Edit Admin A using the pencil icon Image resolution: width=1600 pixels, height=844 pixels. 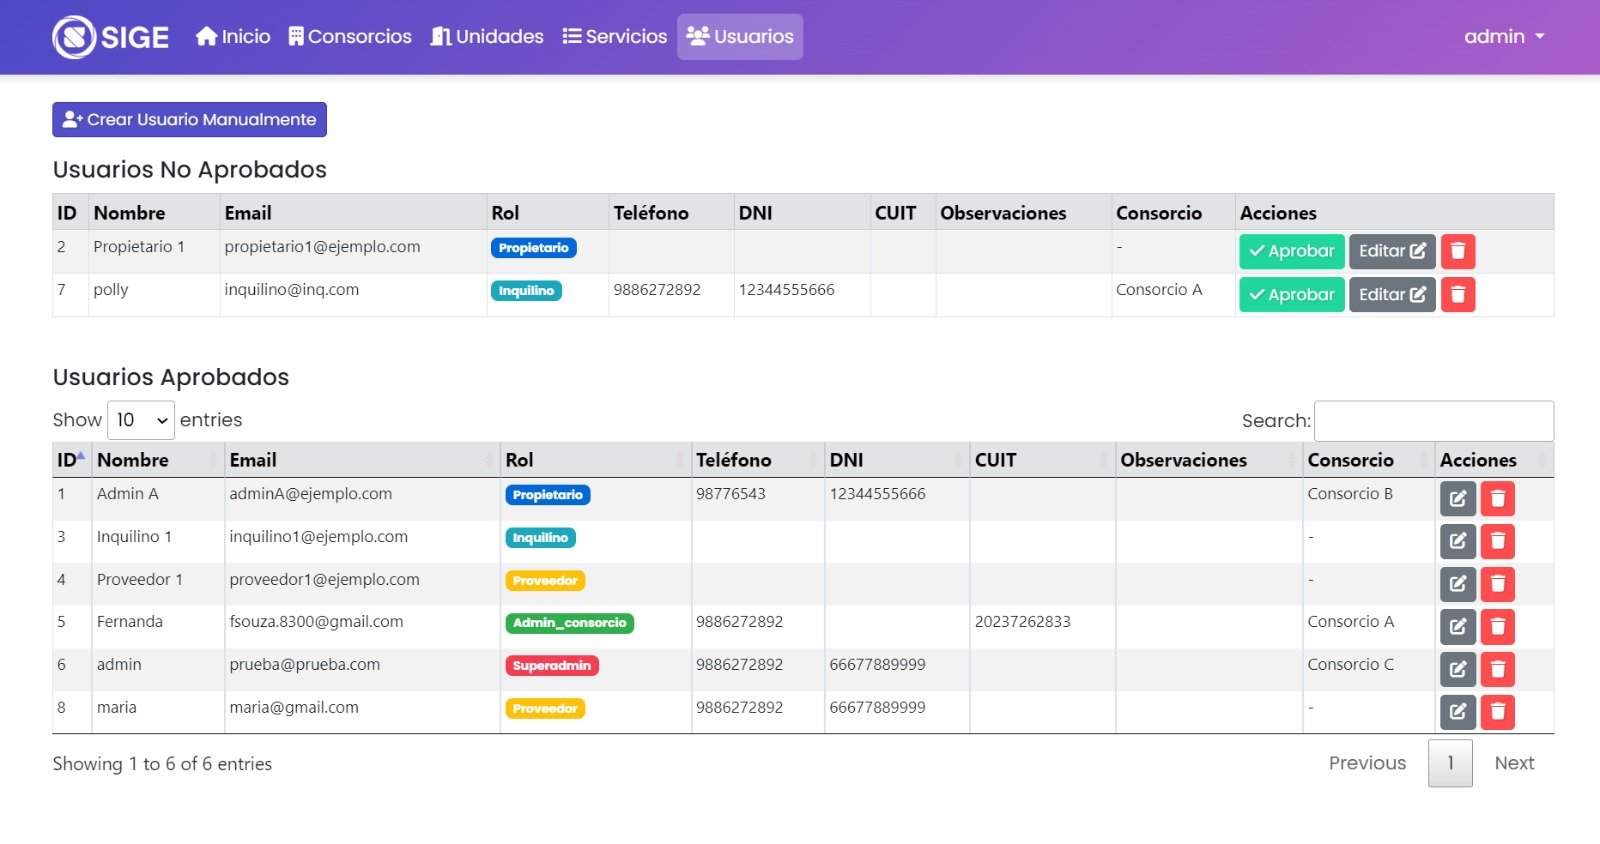coord(1457,498)
